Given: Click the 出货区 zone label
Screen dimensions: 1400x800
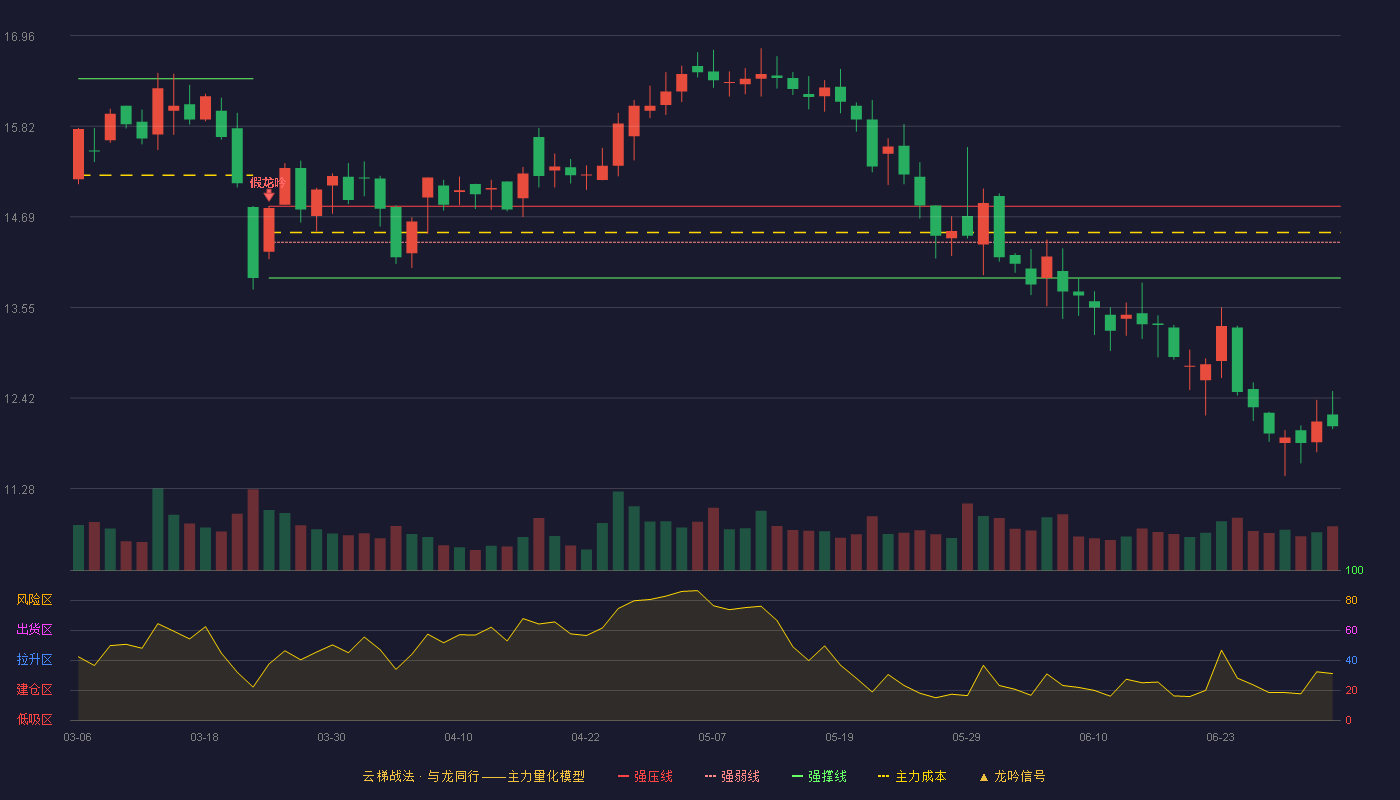Looking at the screenshot, I should coord(35,630).
